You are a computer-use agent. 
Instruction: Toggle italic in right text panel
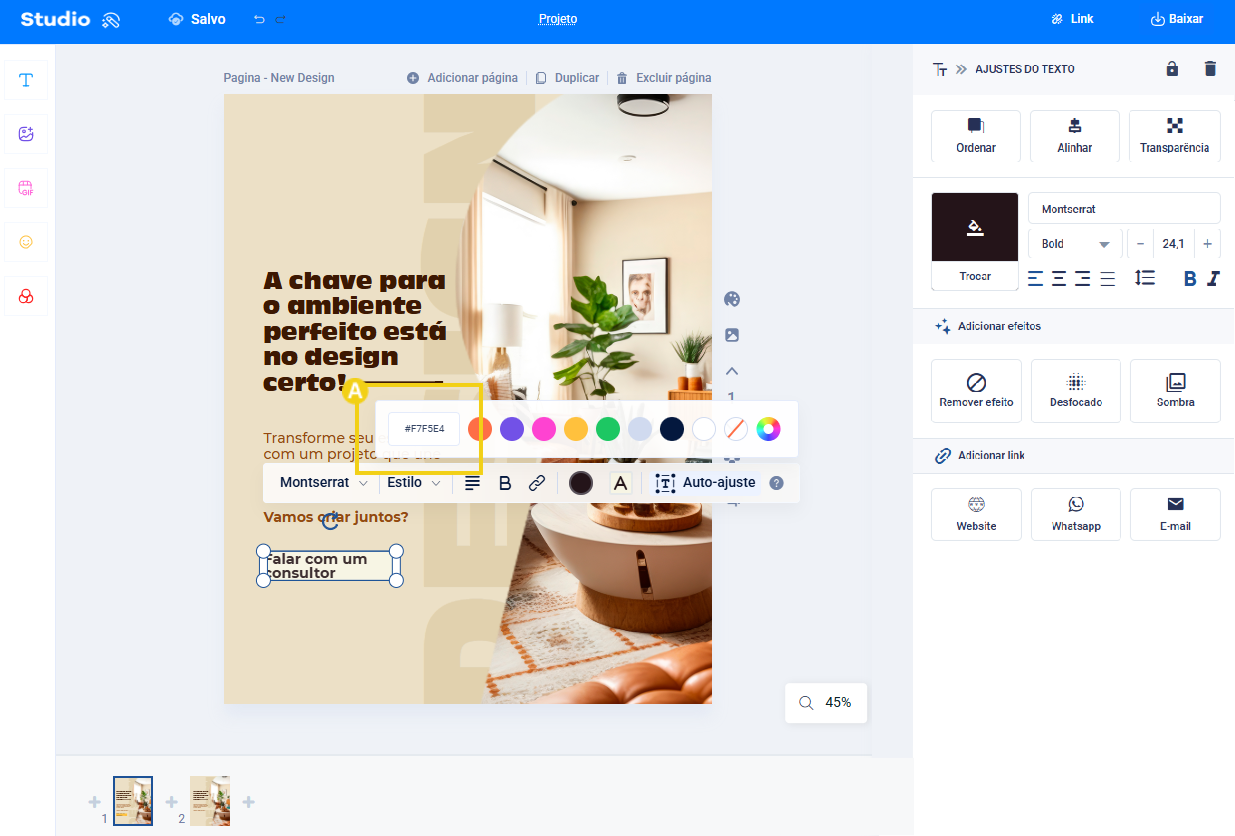1213,278
